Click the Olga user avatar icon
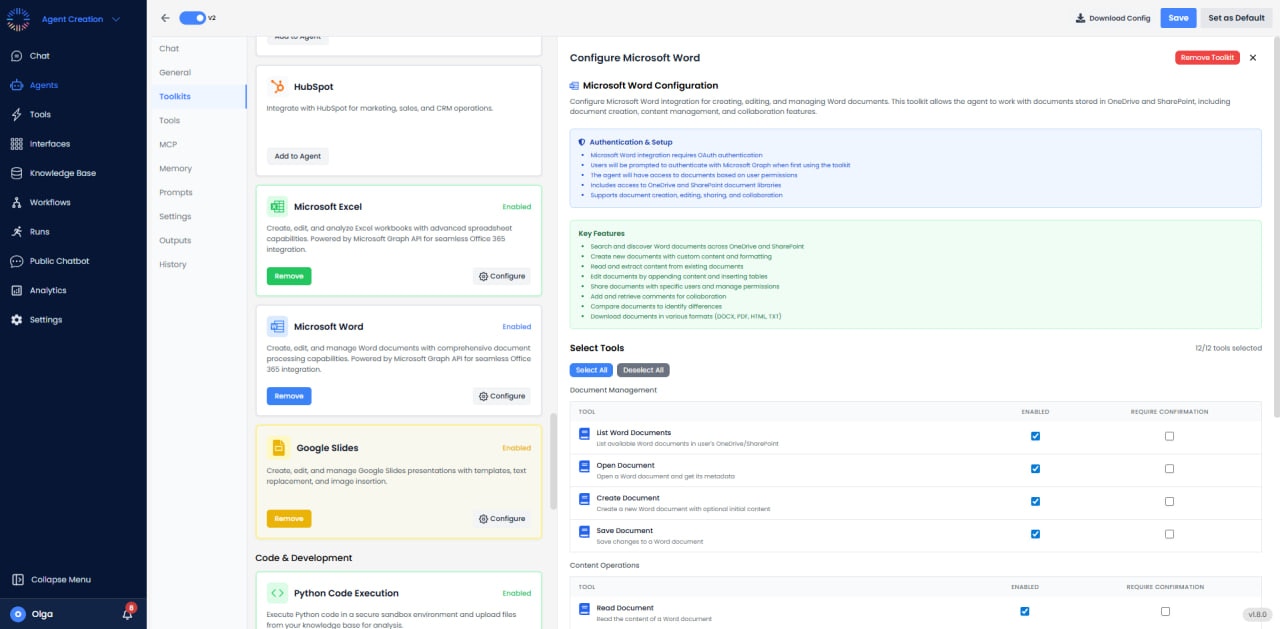 [18, 614]
